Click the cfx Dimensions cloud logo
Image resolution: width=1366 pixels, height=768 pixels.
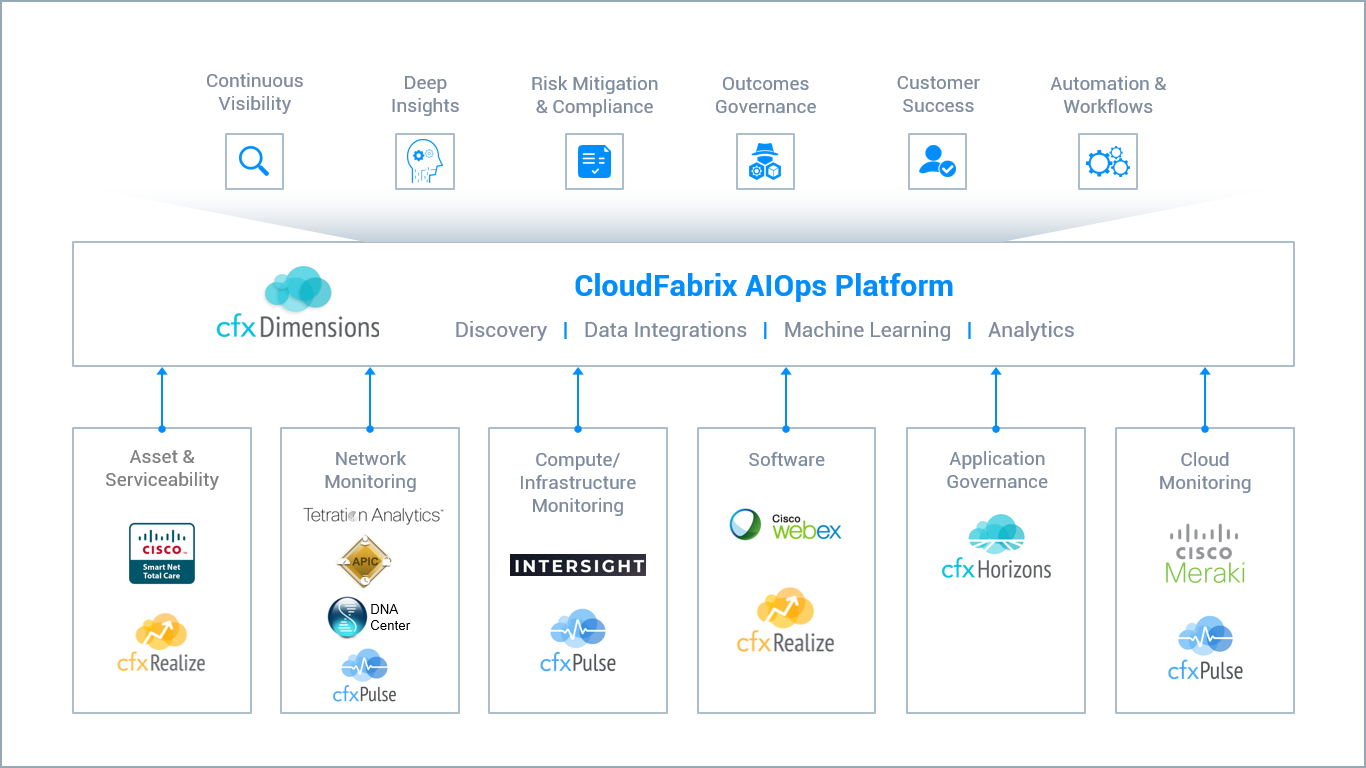(298, 304)
